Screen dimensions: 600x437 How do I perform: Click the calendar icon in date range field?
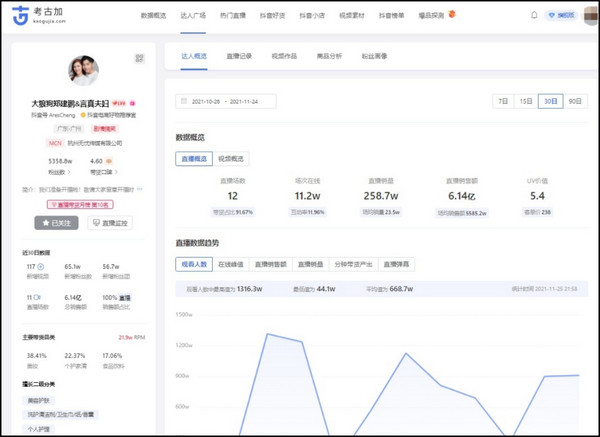point(182,102)
